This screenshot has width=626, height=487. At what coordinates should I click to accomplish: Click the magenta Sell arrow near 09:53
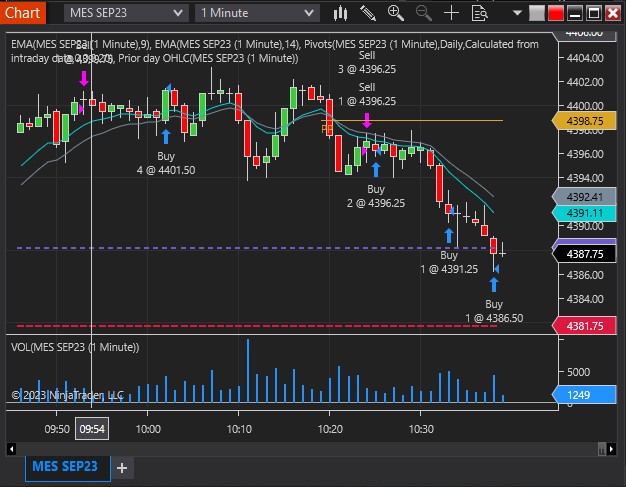coord(83,78)
